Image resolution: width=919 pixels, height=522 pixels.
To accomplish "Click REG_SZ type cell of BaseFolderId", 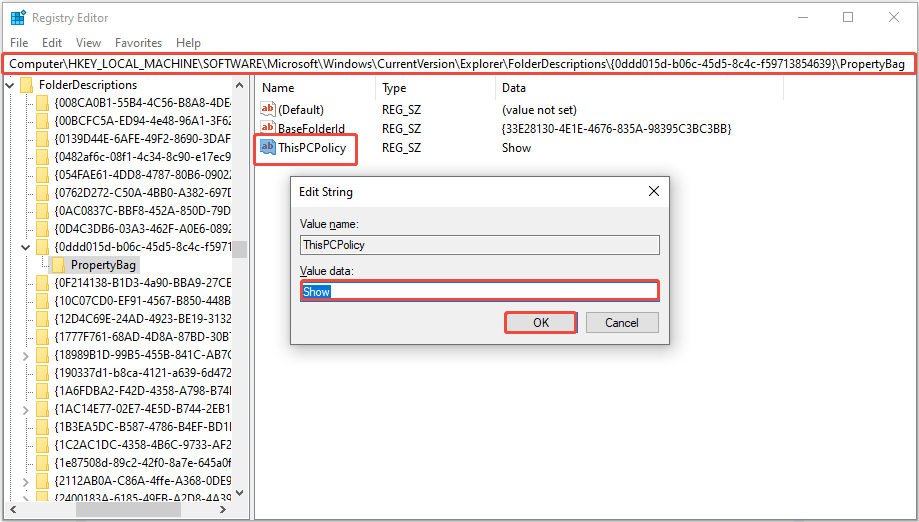I will coord(401,128).
